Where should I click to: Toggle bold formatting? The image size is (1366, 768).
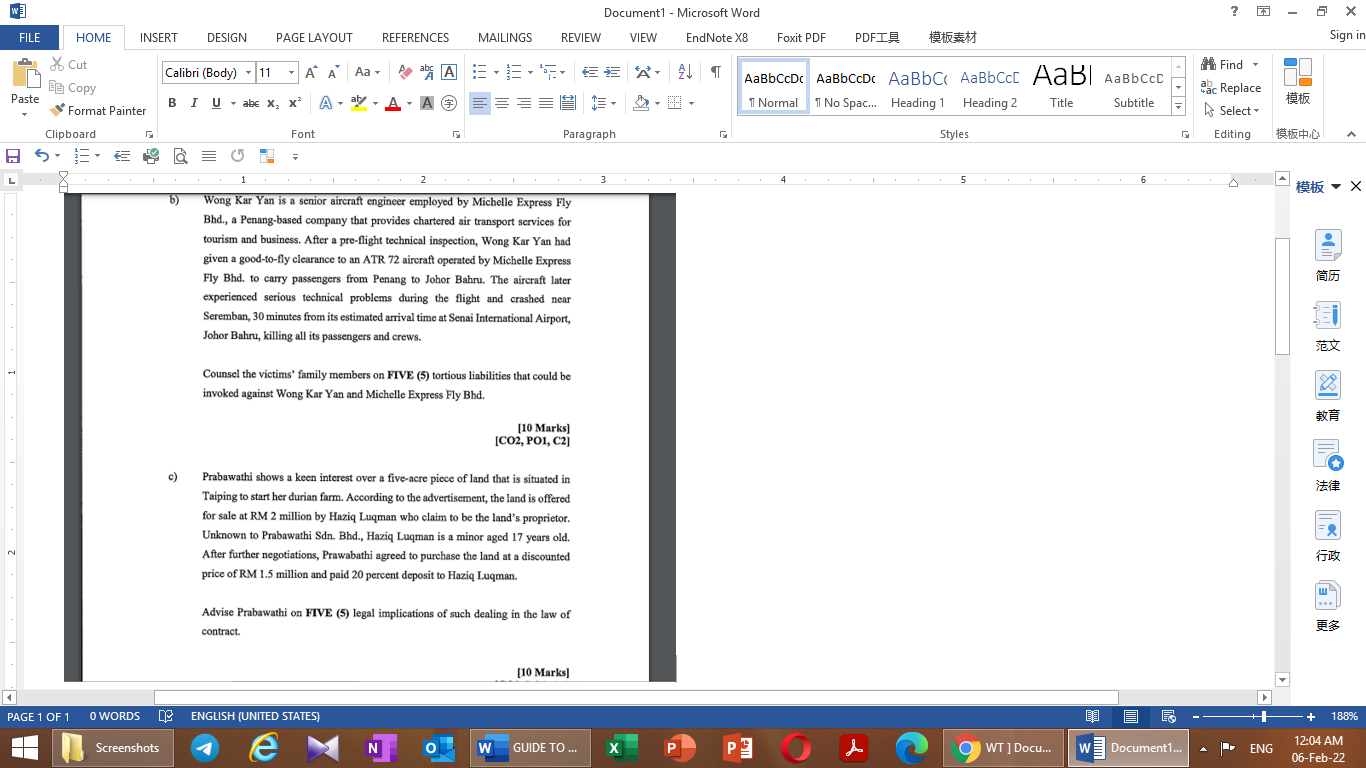pos(172,103)
